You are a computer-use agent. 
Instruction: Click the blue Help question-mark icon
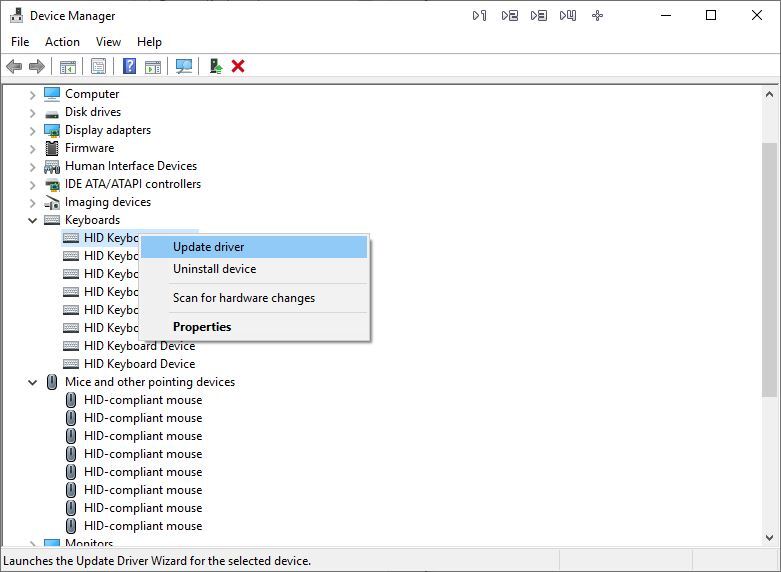pyautogui.click(x=130, y=66)
